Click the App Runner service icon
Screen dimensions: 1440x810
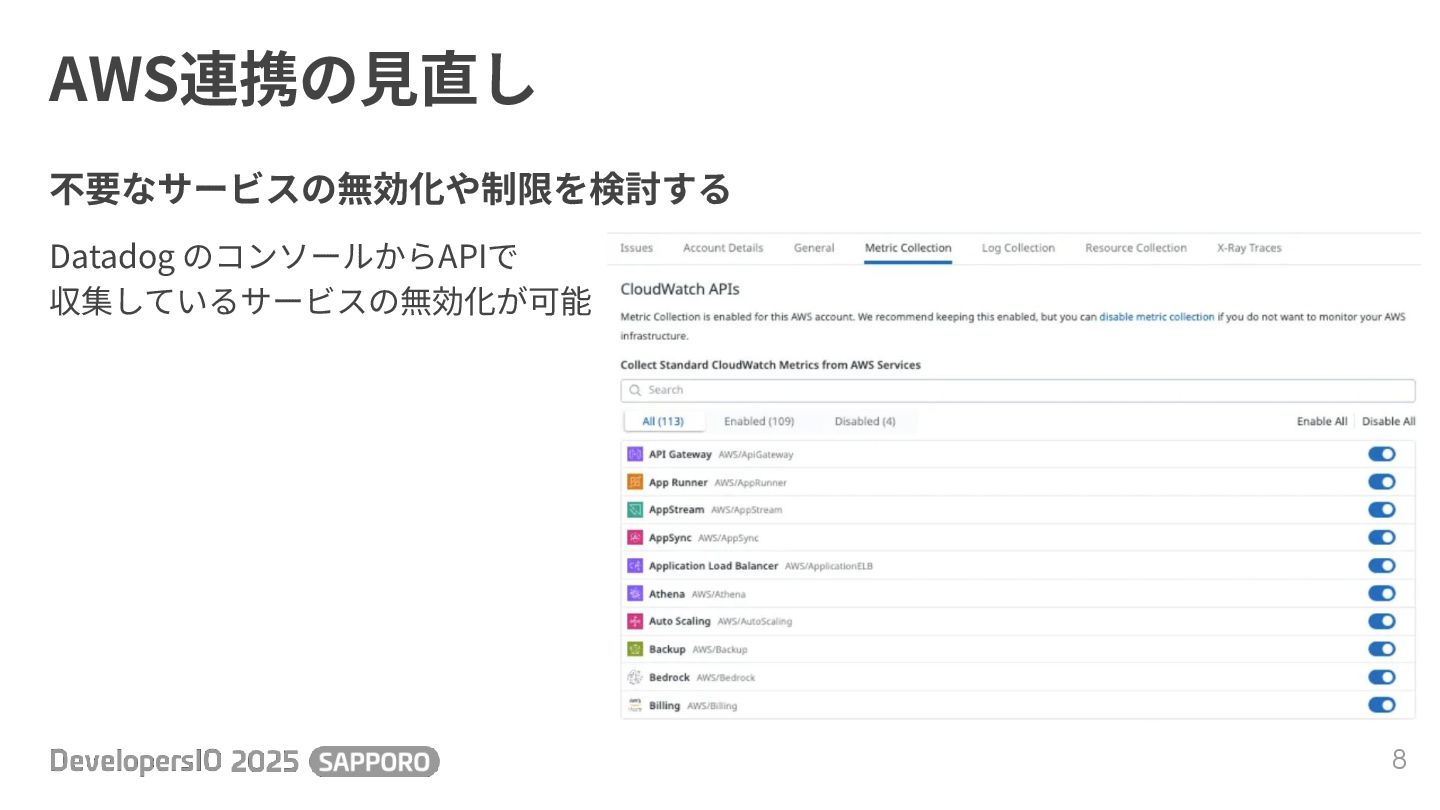coord(634,482)
